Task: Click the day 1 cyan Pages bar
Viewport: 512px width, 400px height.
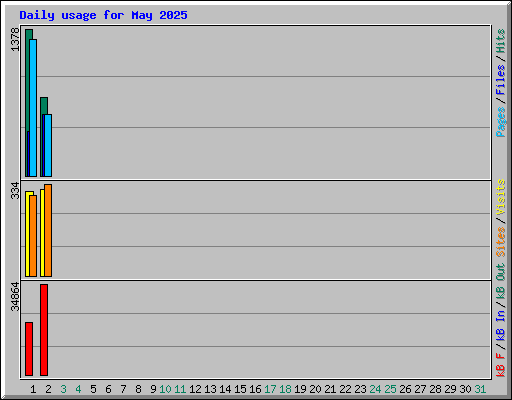Action: [33, 108]
